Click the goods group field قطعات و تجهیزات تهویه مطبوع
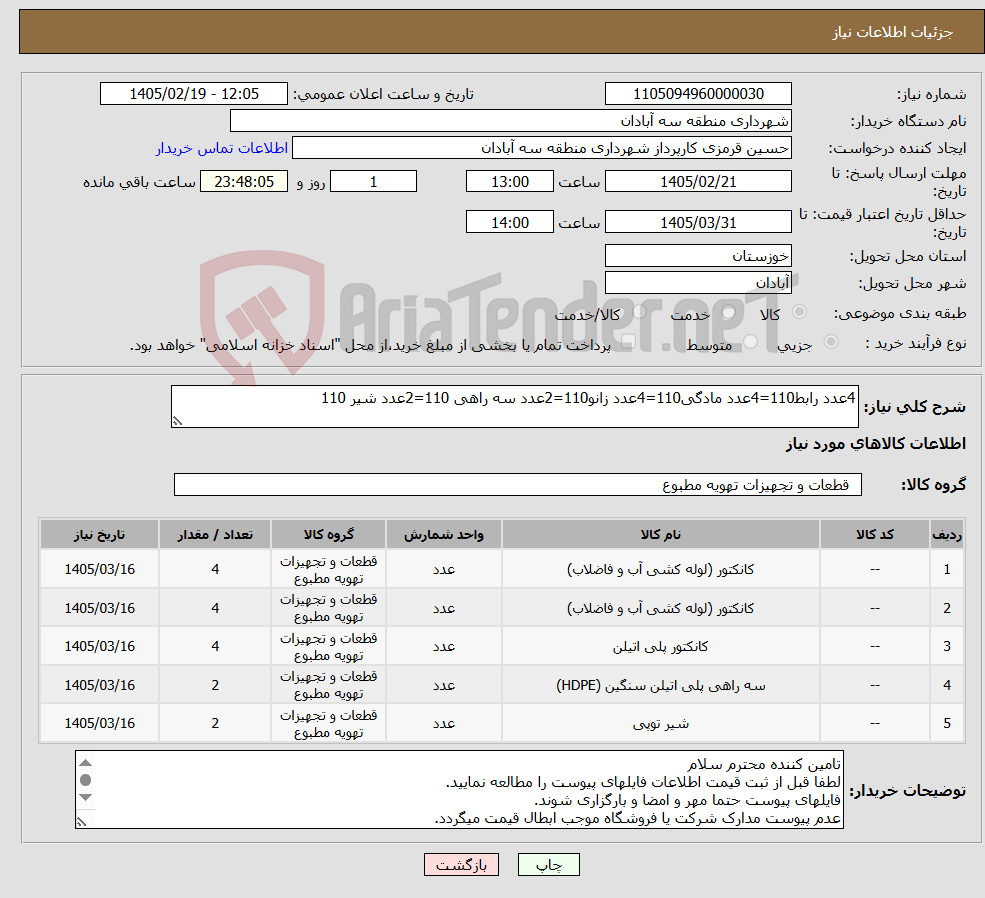 point(518,485)
